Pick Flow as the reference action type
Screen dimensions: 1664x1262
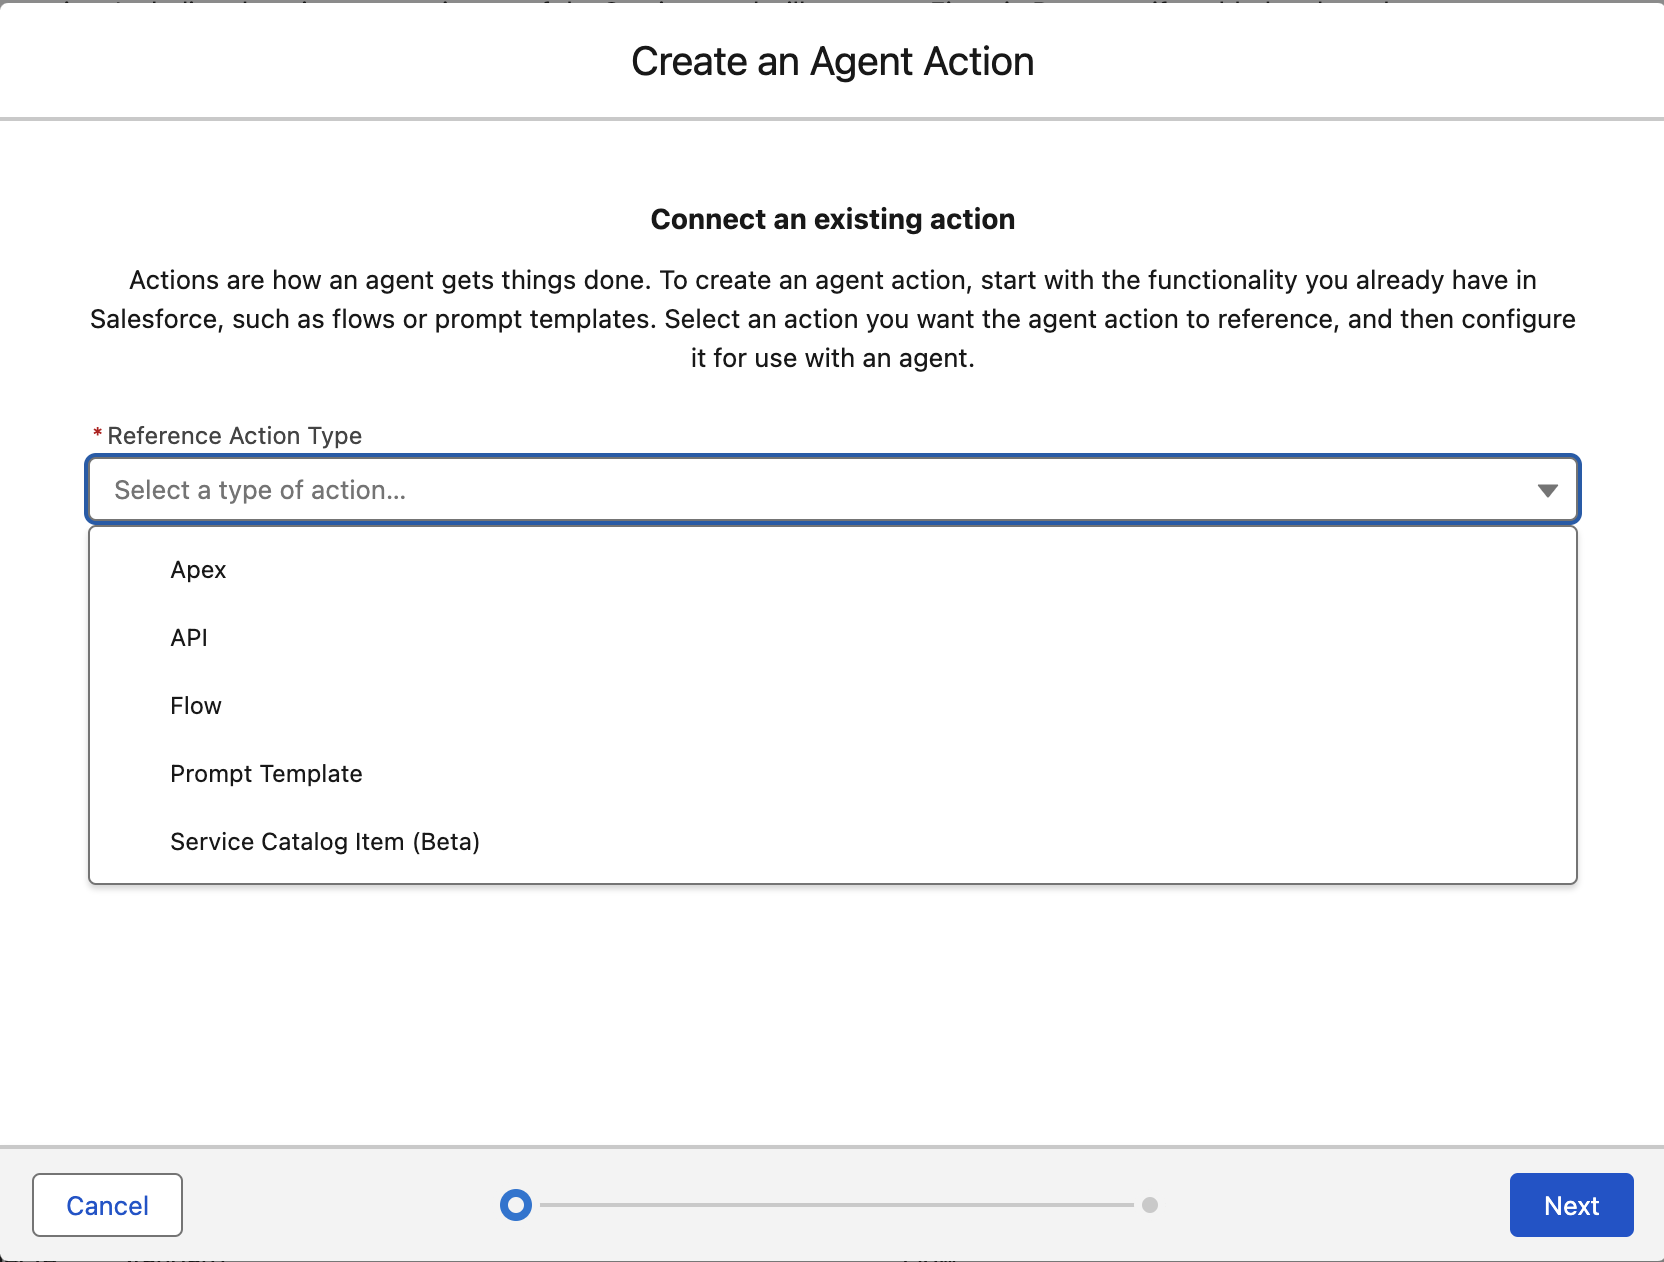point(196,706)
